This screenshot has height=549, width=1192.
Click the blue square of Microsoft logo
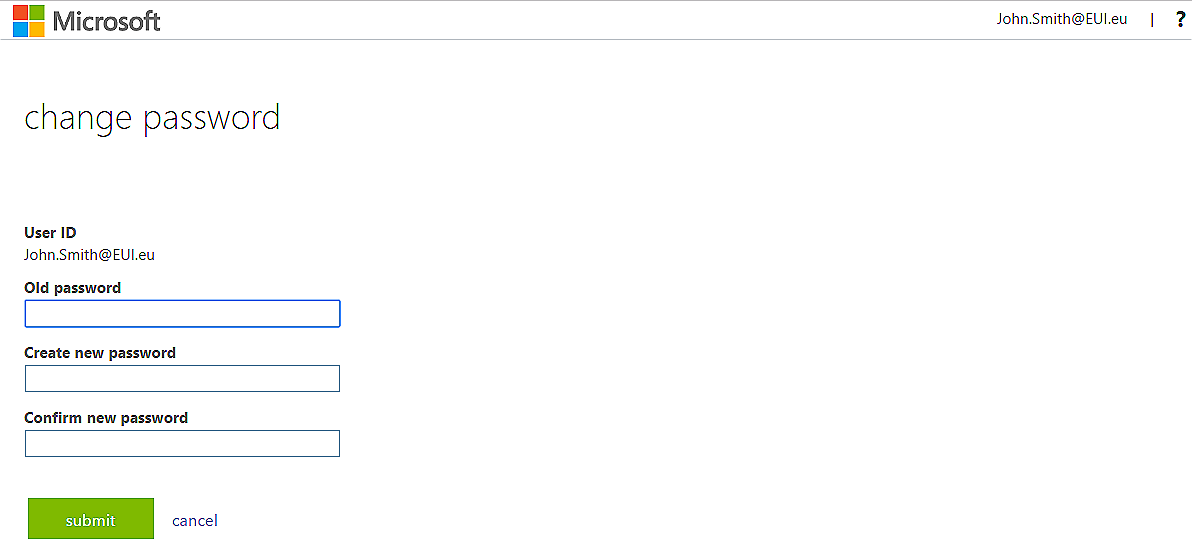pos(20,29)
